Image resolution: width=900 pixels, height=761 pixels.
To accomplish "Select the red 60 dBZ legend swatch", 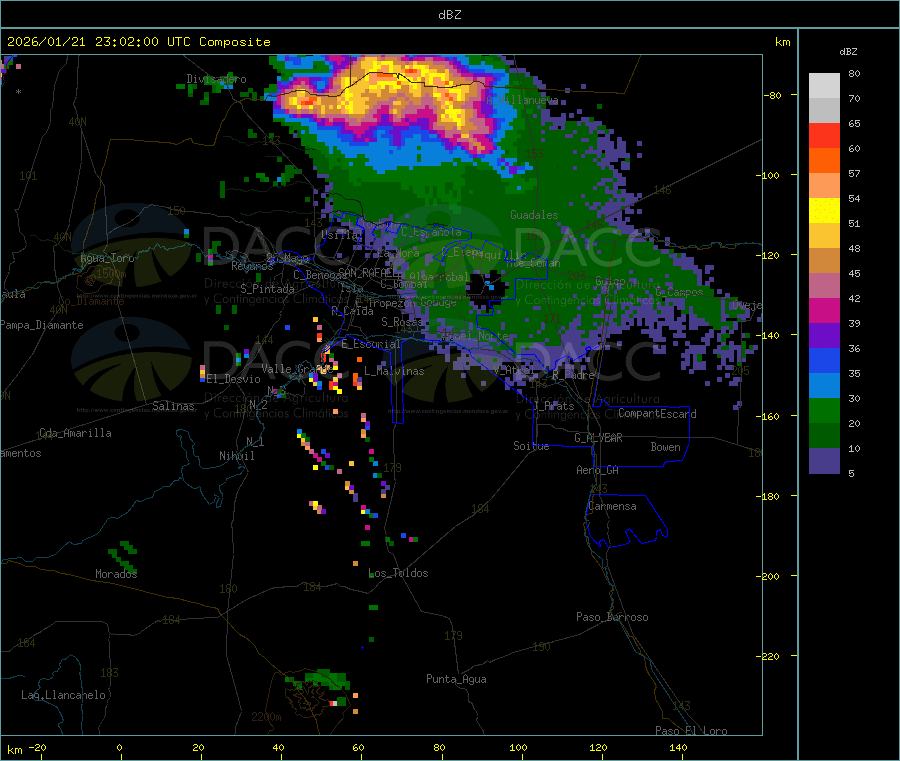I will click(x=824, y=135).
